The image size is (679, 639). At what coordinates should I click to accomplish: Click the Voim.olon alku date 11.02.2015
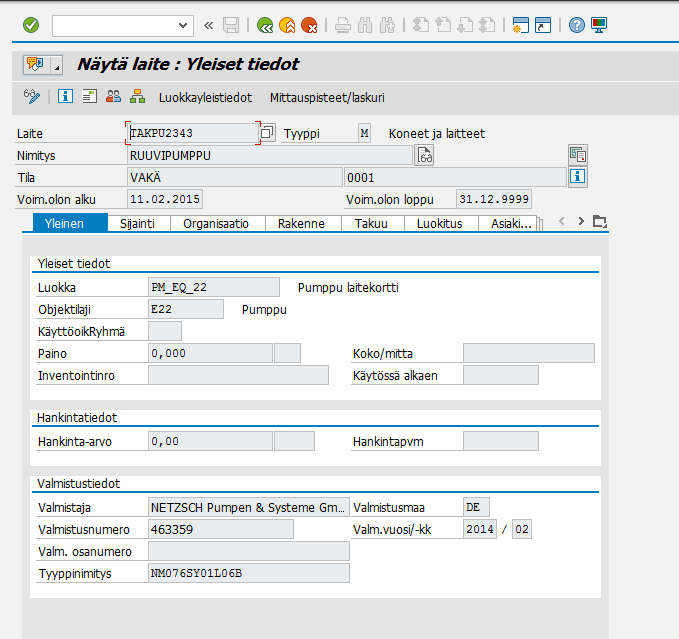(165, 199)
